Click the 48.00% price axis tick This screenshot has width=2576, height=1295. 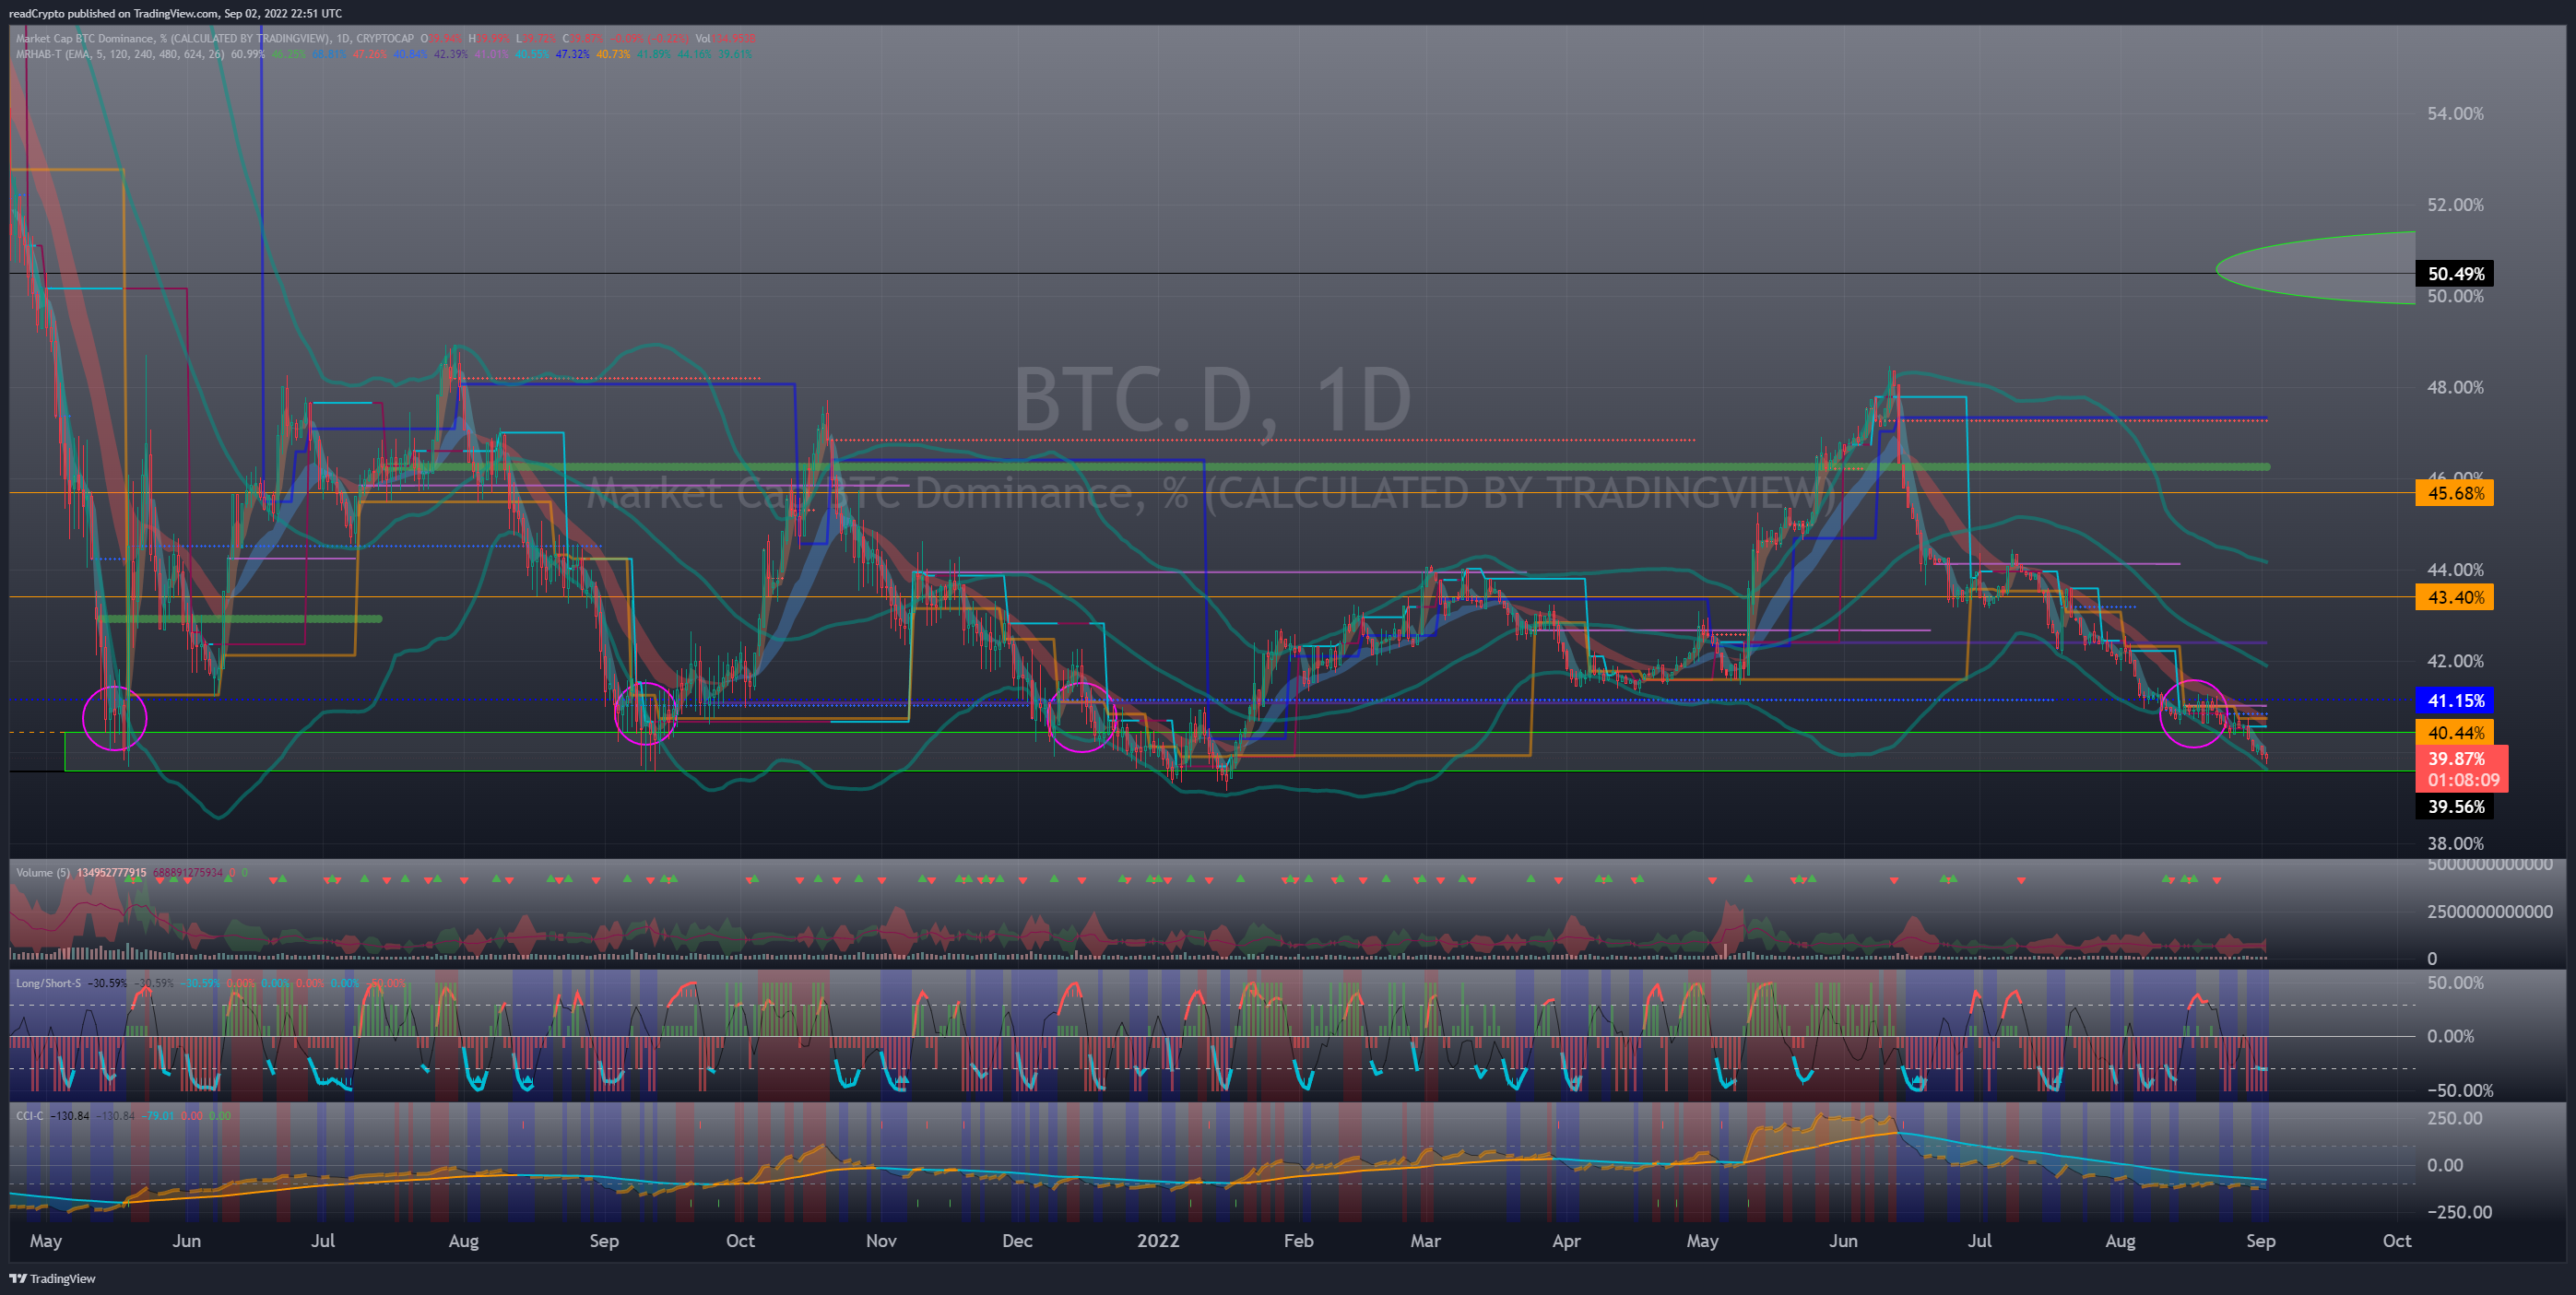[2455, 388]
